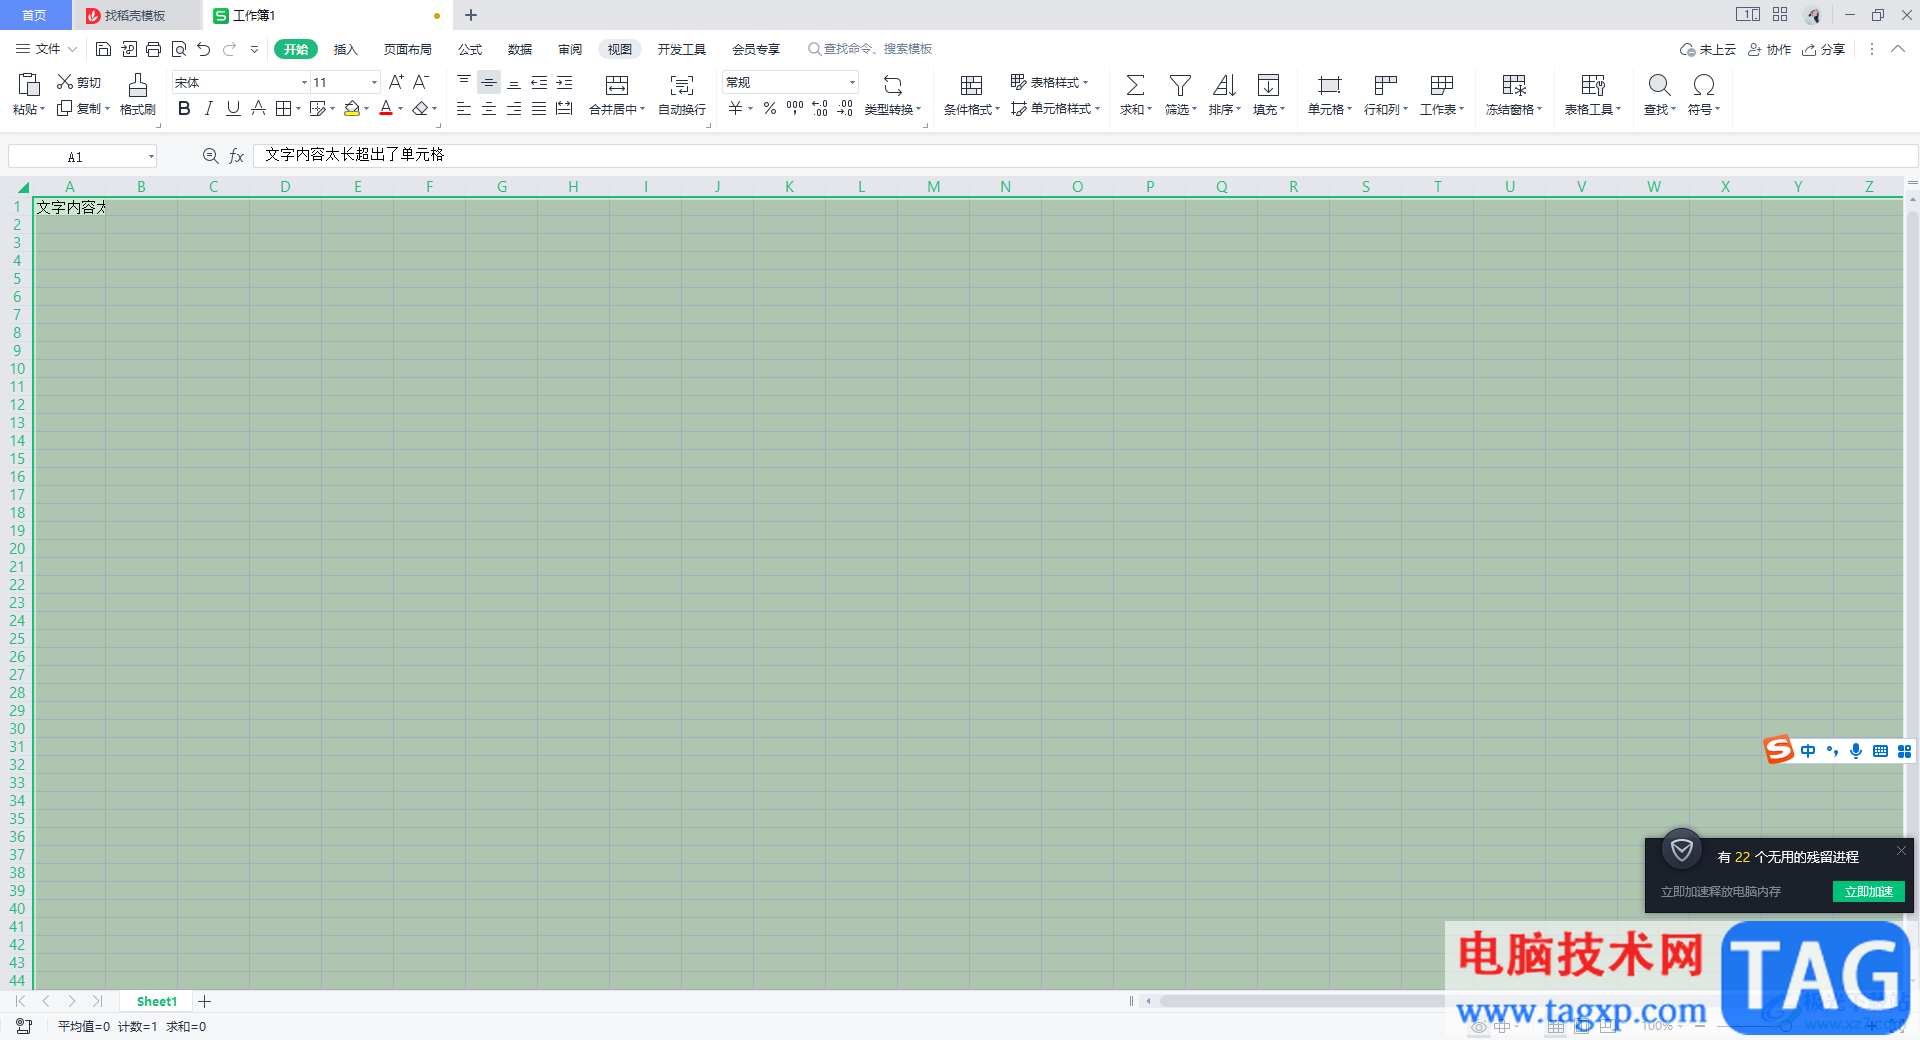Select the Format Painter brush
The image size is (1920, 1040).
coord(138,85)
